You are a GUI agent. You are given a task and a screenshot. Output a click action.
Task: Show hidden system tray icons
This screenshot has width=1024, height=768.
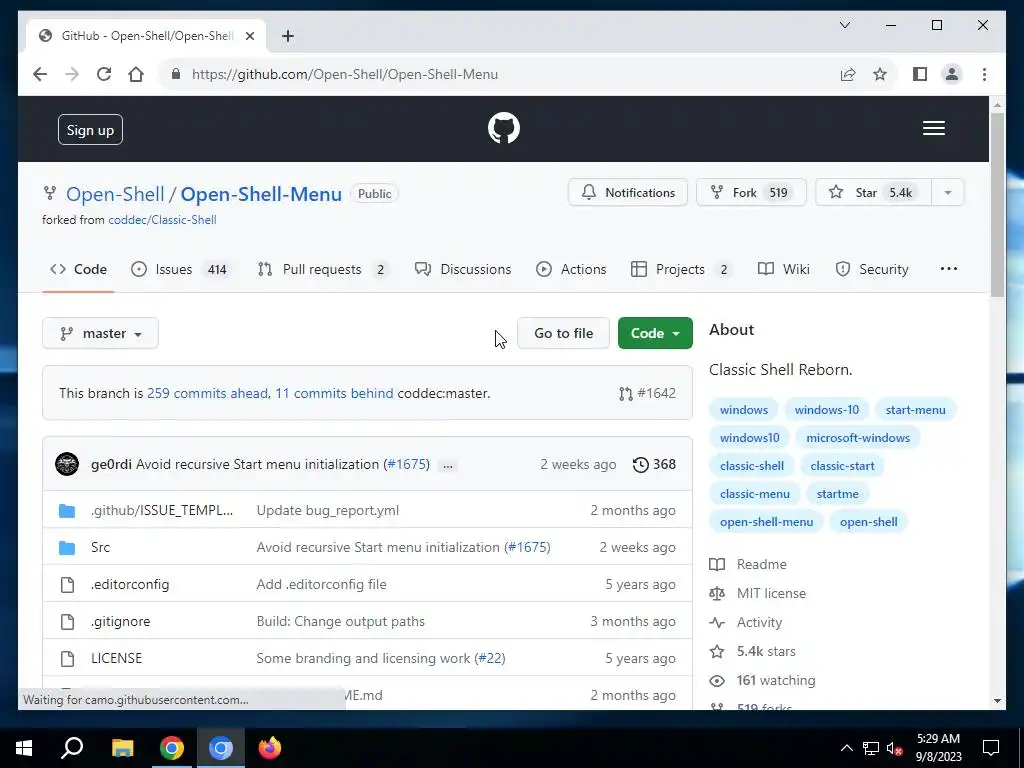tap(846, 748)
